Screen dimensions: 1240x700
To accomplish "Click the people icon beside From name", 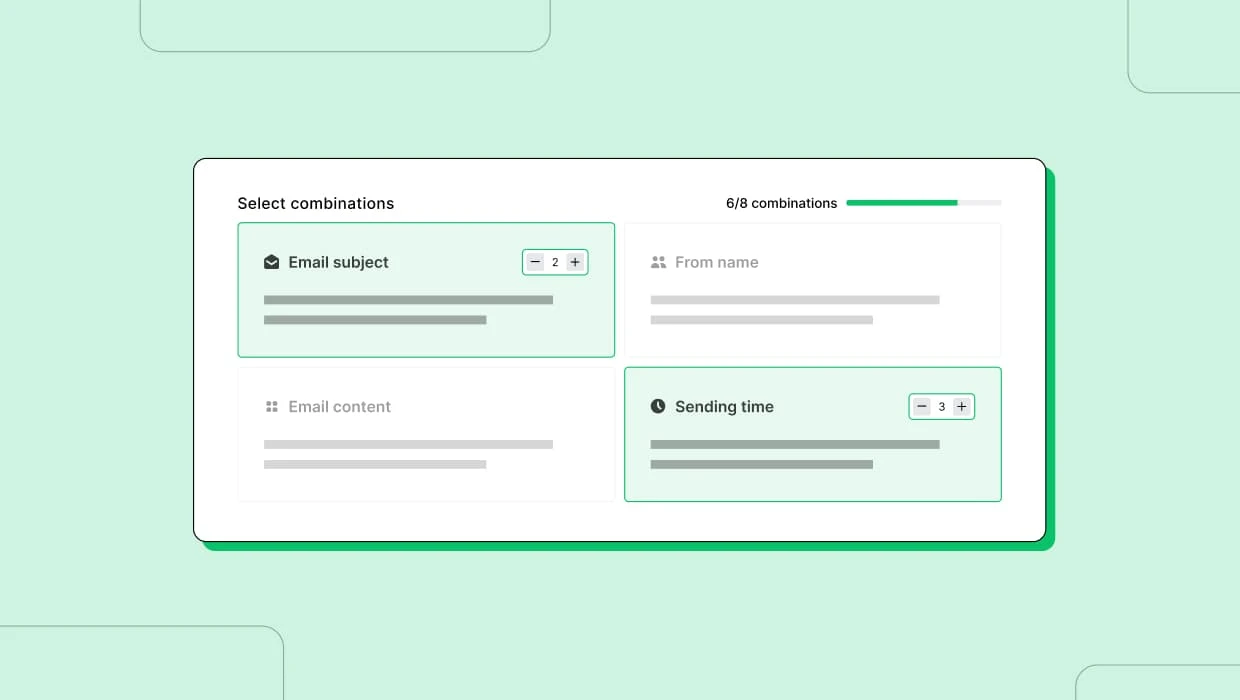I will tap(658, 262).
